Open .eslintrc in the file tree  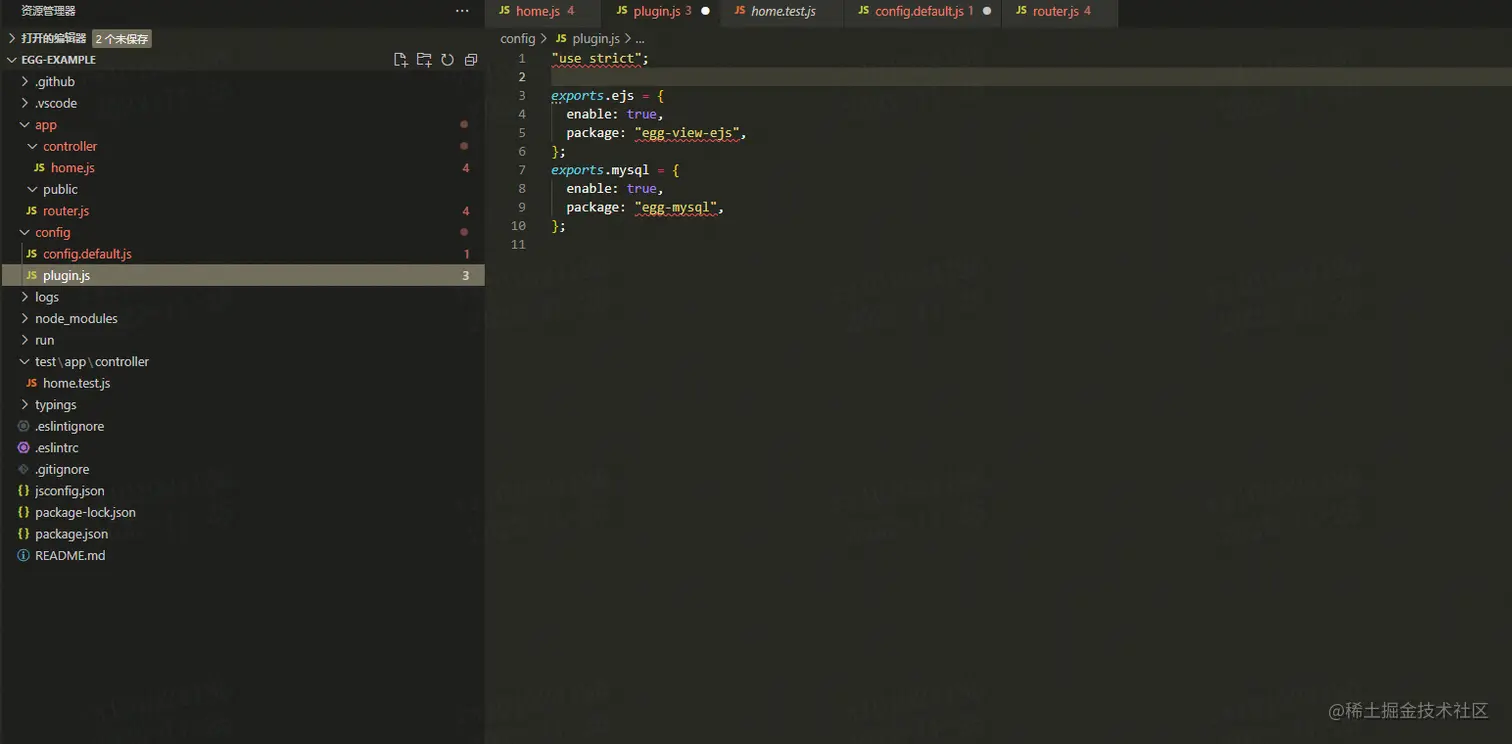[57, 448]
